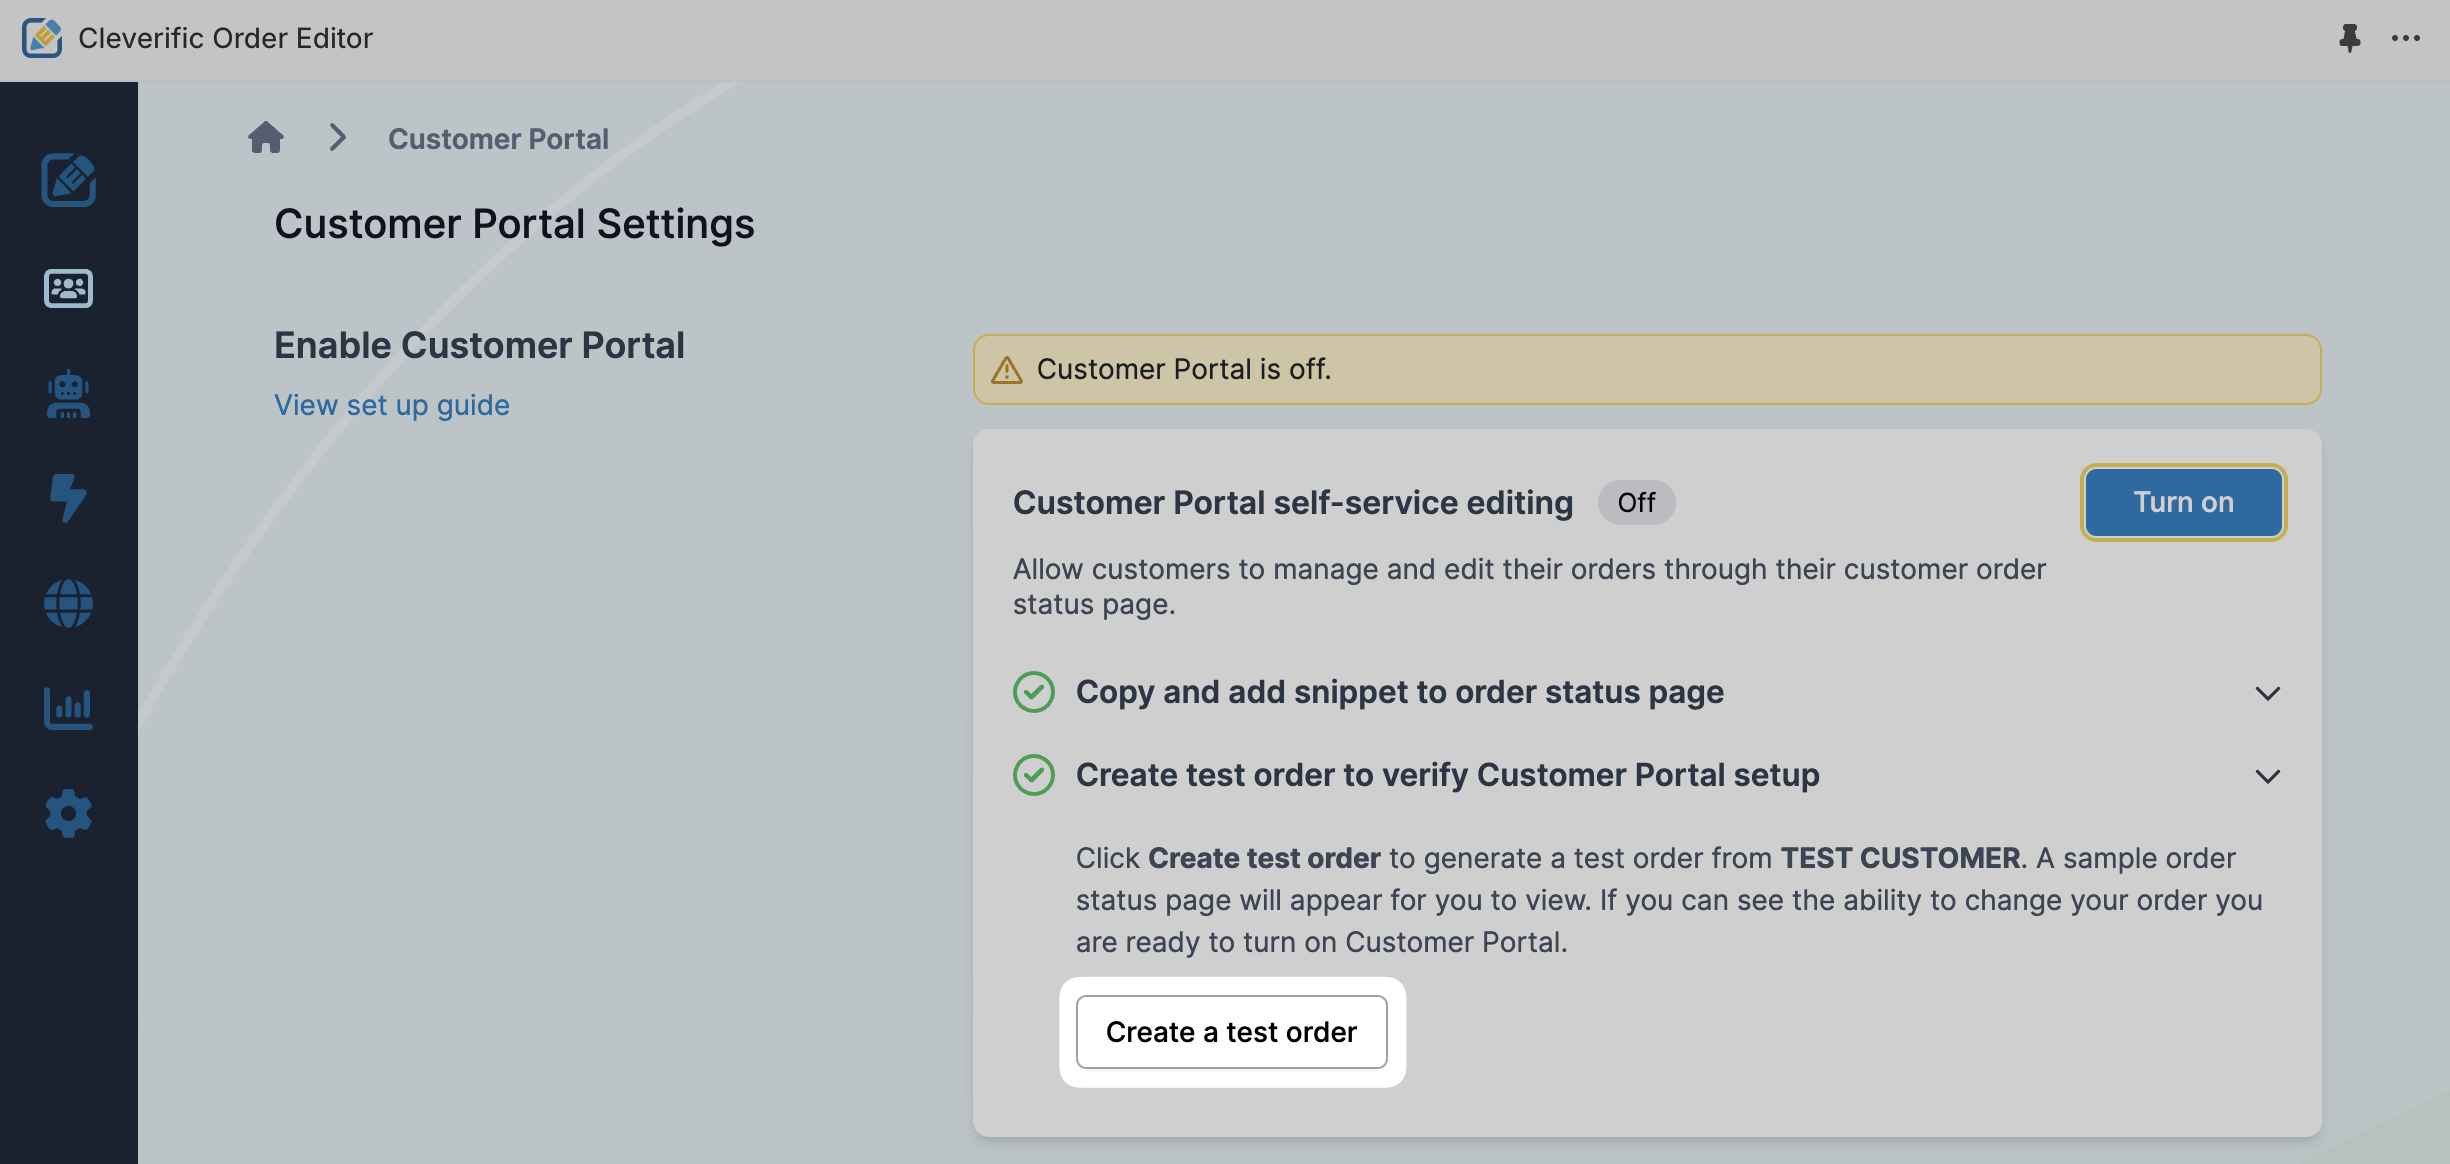Viewport: 2450px width, 1164px height.
Task: Open the bar chart analytics icon in sidebar
Action: [68, 708]
